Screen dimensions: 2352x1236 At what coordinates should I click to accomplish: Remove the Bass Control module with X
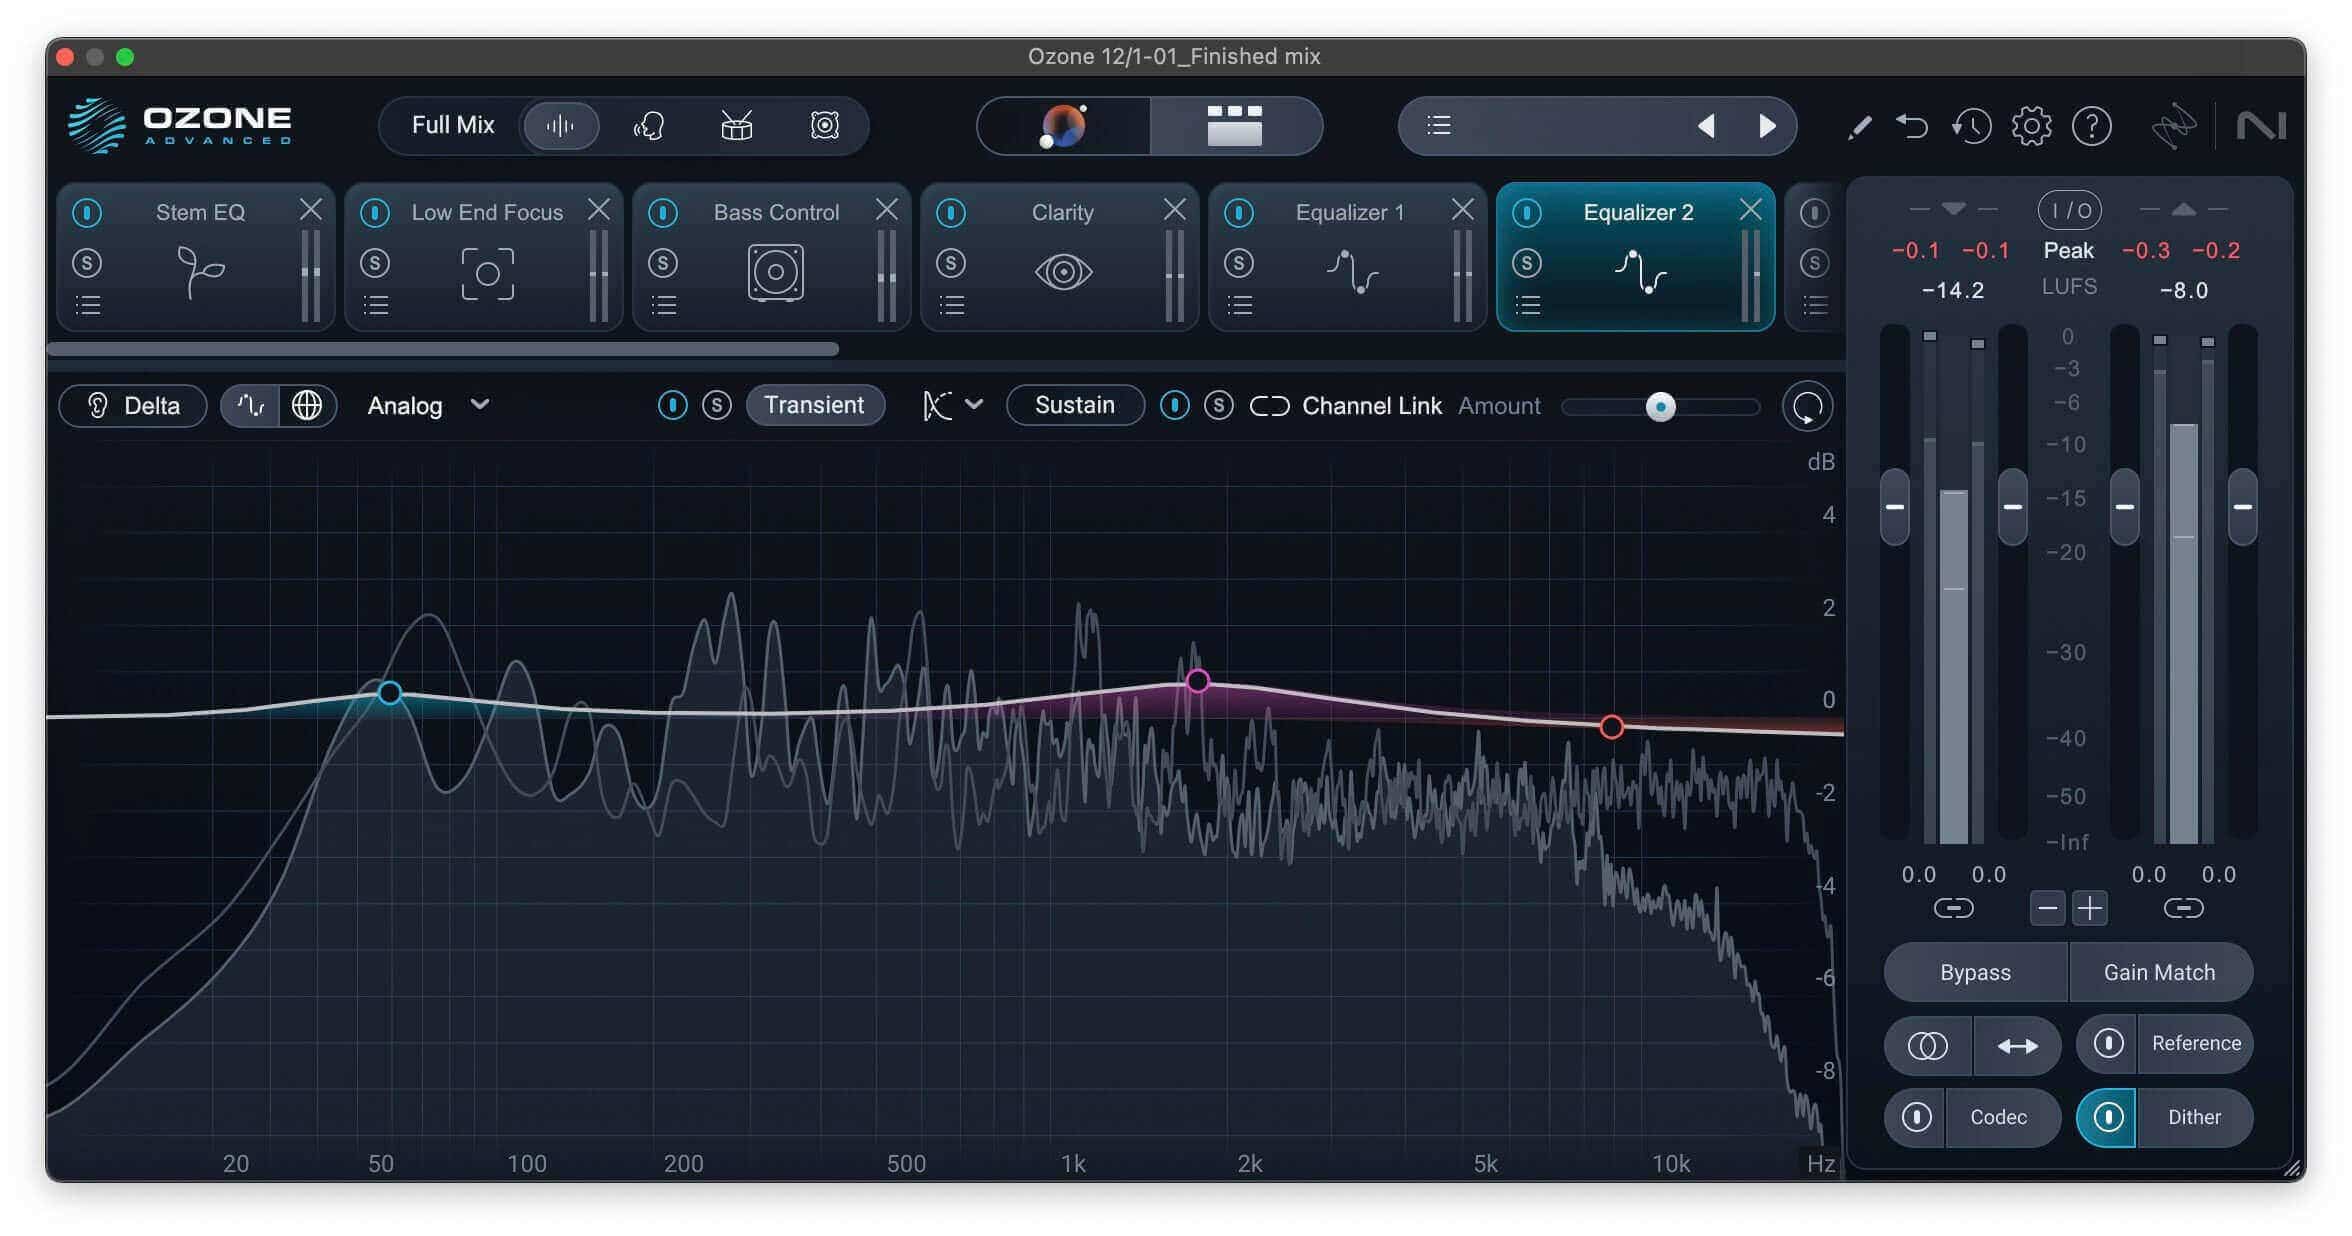coord(886,209)
